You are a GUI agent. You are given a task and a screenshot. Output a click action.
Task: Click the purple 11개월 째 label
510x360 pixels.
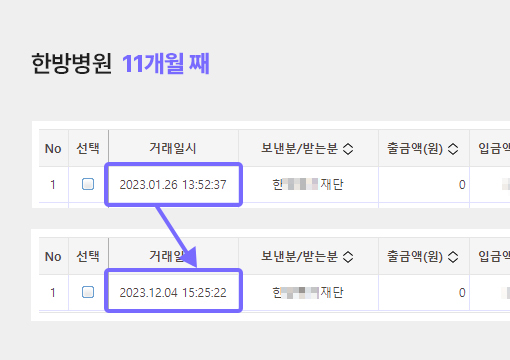coord(166,63)
